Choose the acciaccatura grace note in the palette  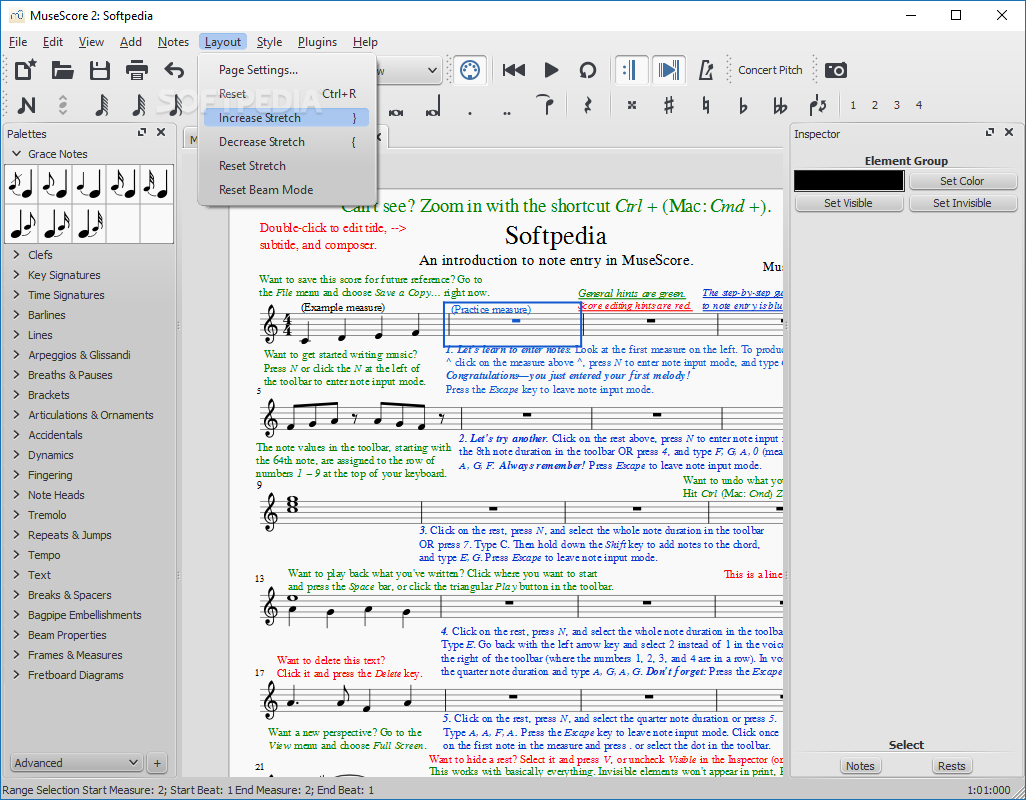(x=21, y=184)
